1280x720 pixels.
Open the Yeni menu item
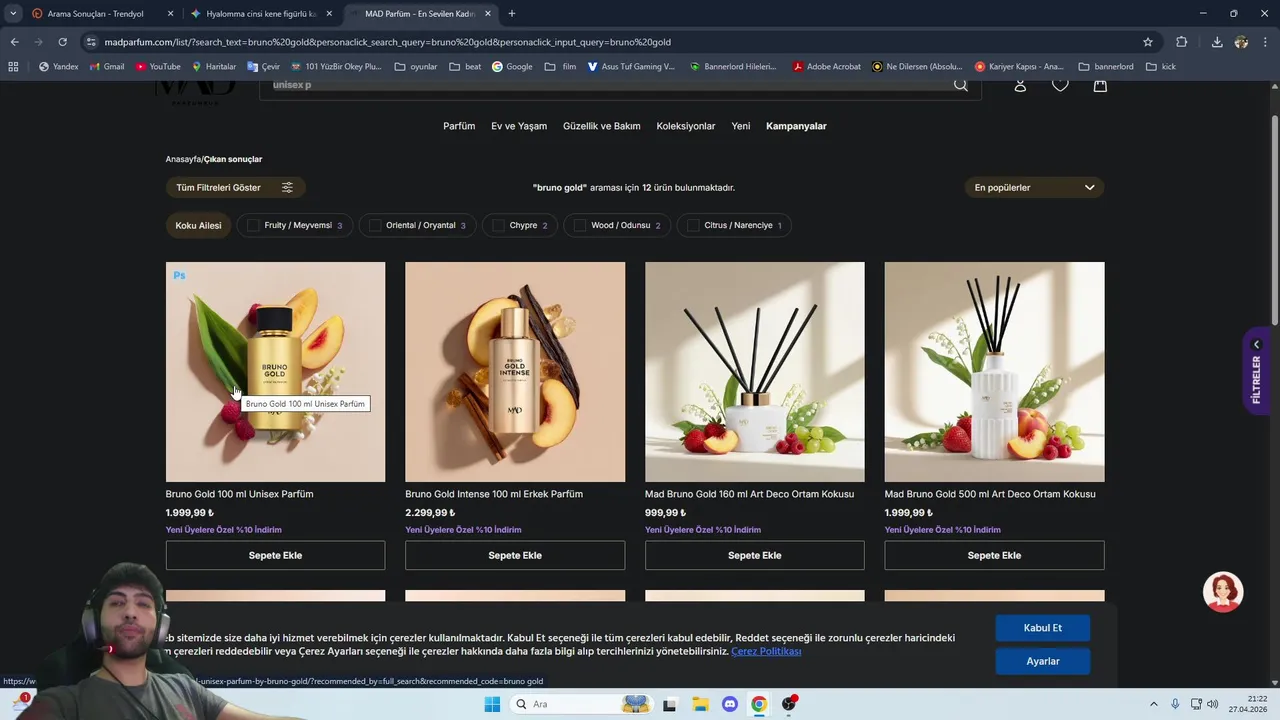(x=741, y=126)
